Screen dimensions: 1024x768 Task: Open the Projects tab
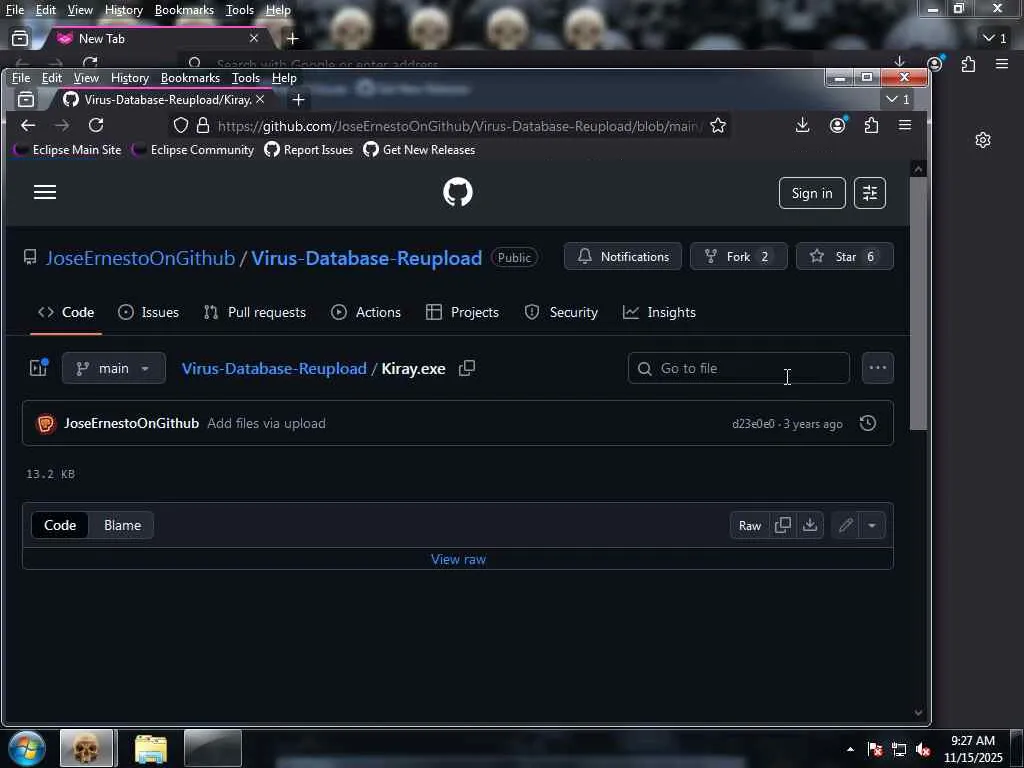click(x=462, y=312)
